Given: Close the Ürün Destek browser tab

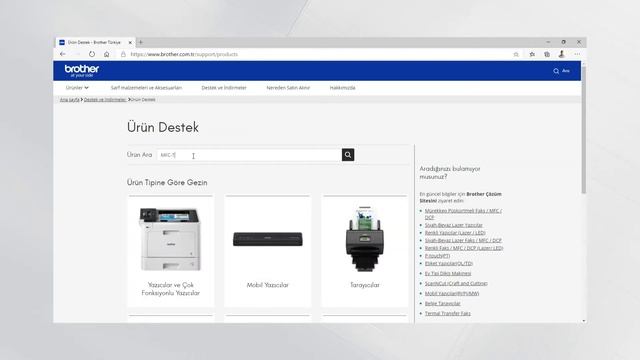Looking at the screenshot, I should tap(130, 42).
